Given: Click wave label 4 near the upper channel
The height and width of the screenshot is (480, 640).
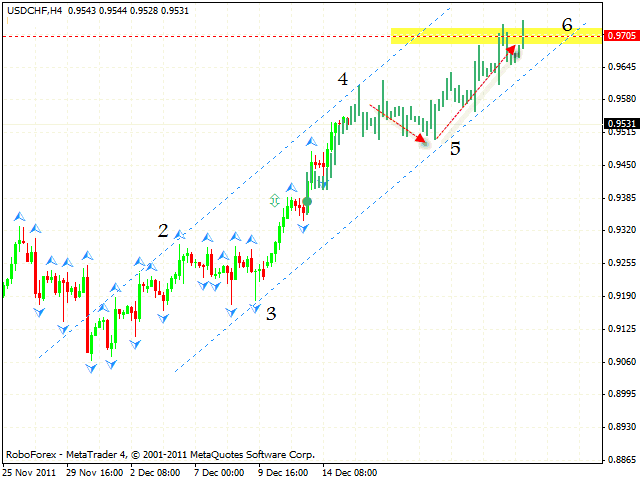Looking at the screenshot, I should 343,79.
